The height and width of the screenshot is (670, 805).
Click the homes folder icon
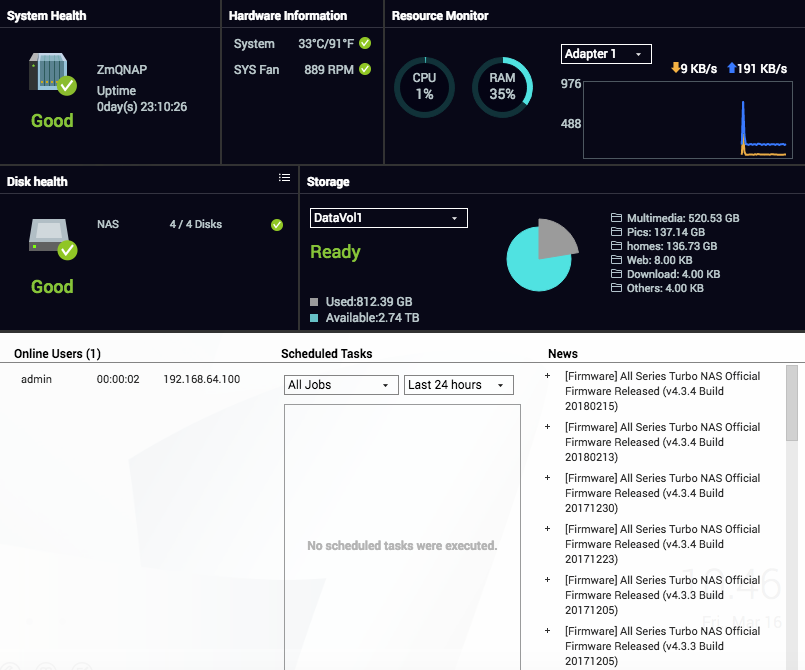616,245
